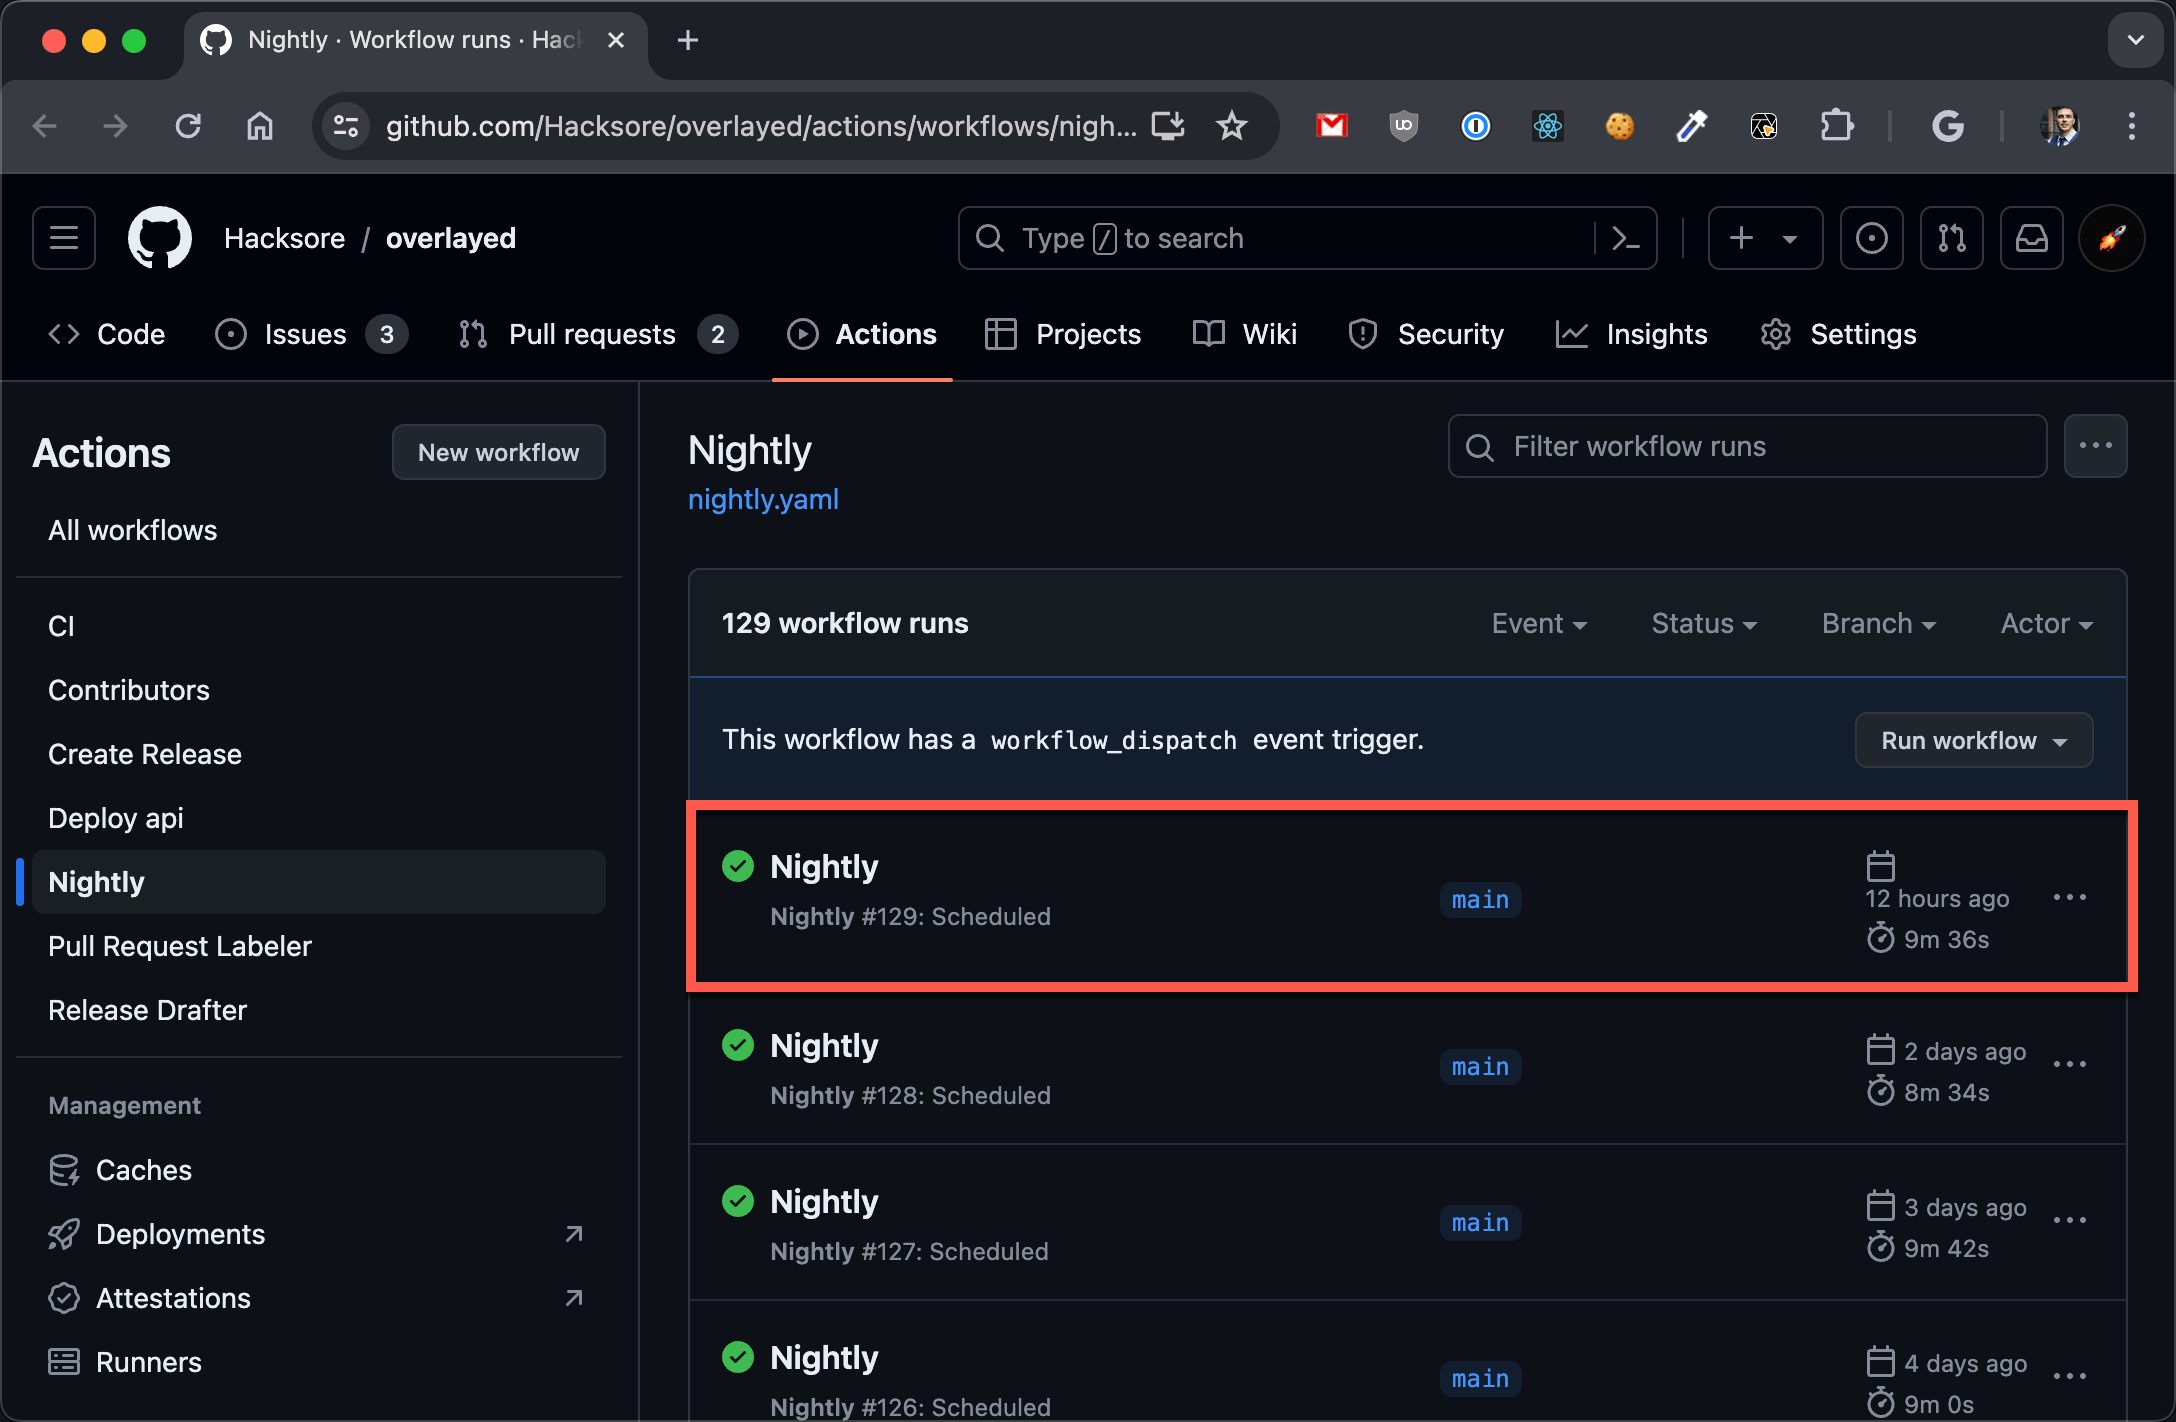Expand the browser tab search chevron
This screenshot has width=2176, height=1422.
pos(2136,40)
